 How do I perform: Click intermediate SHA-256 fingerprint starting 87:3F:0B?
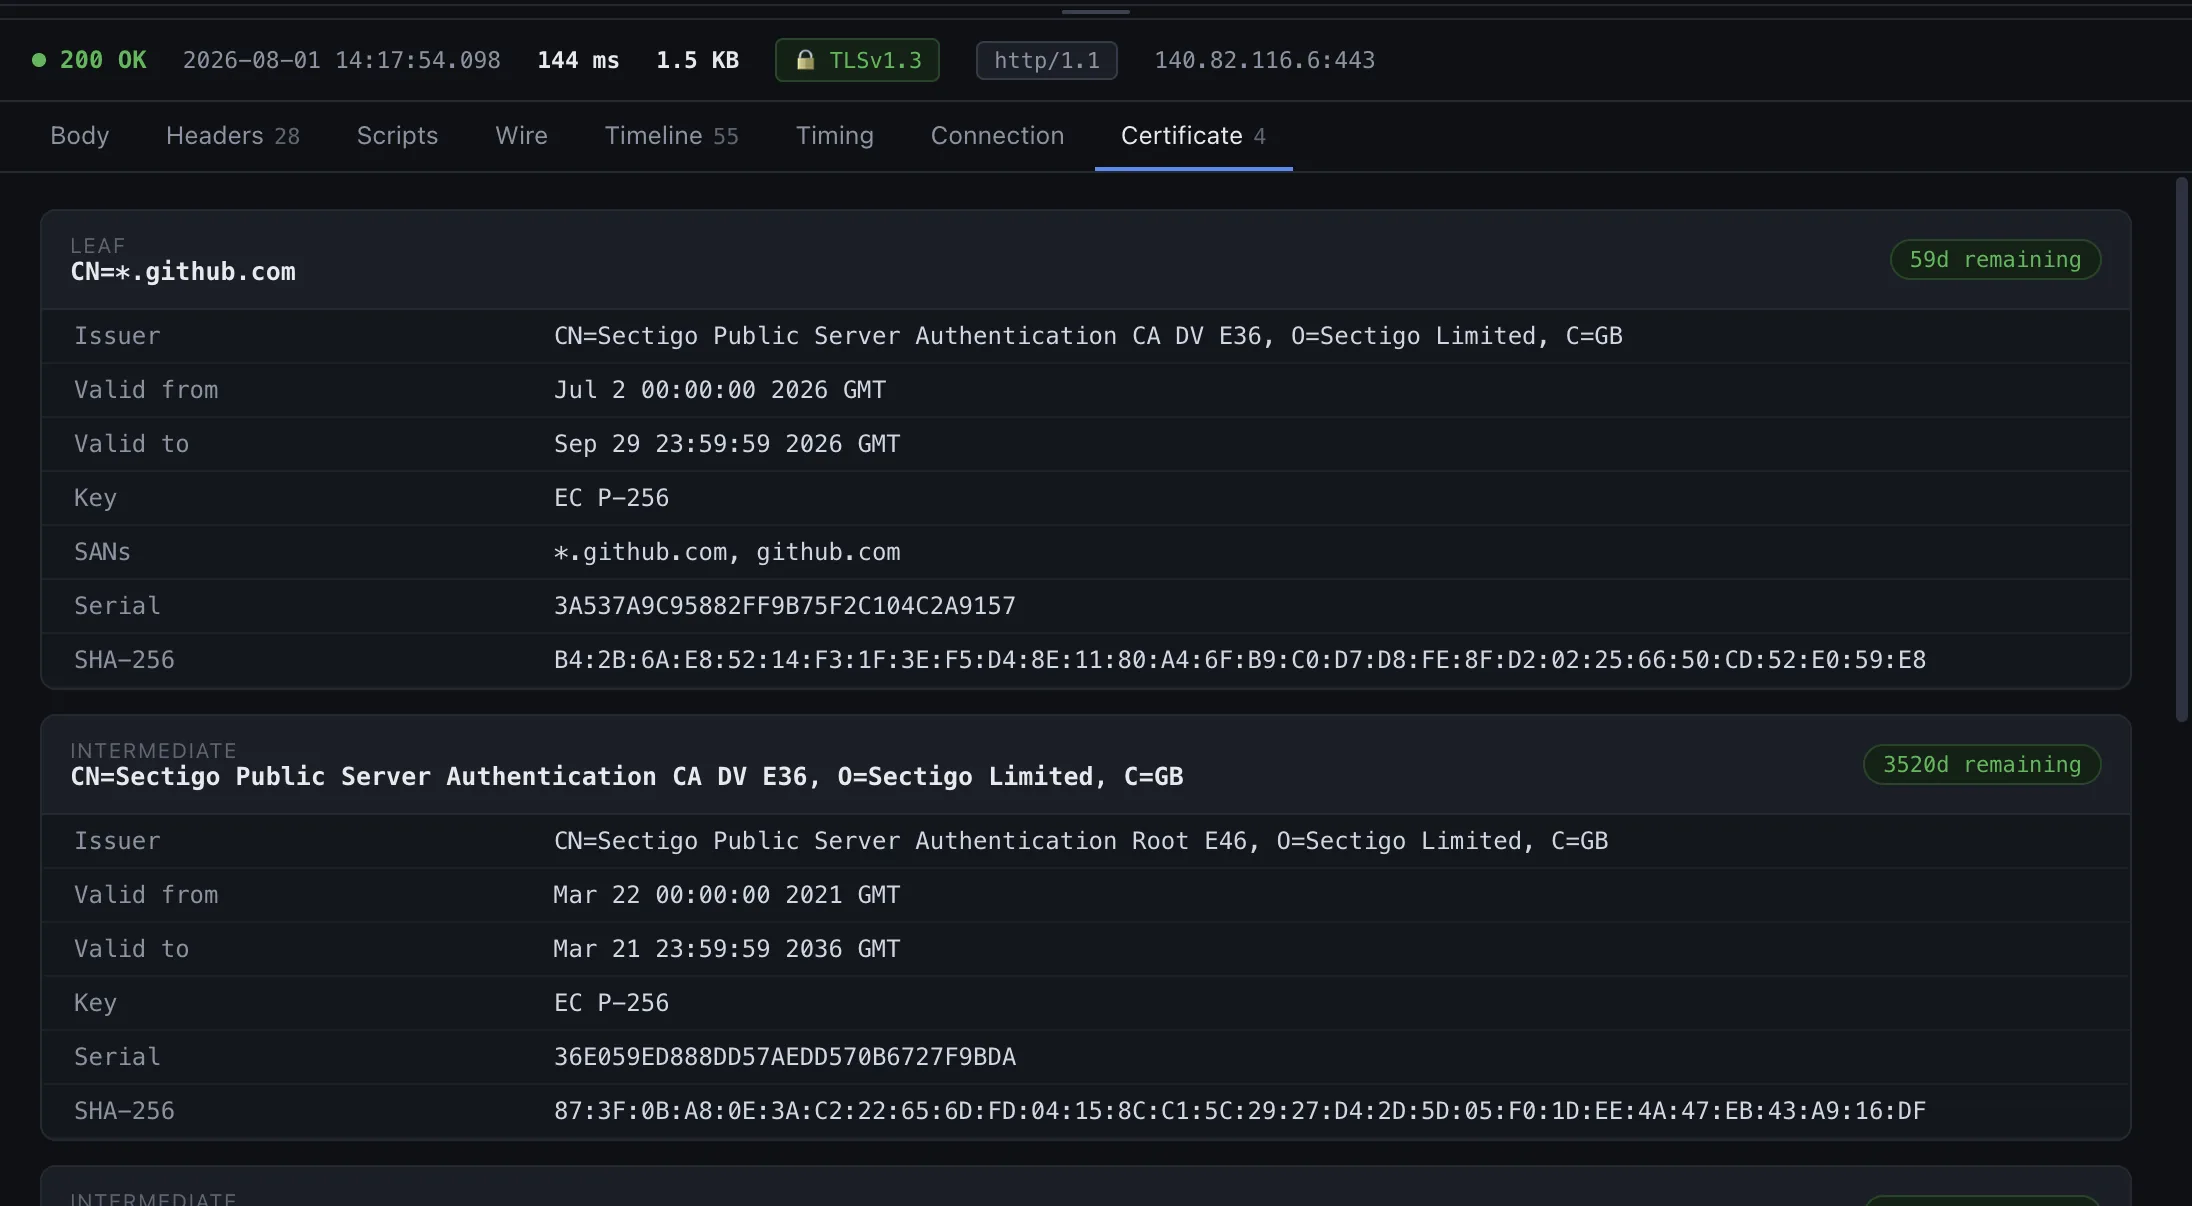coord(1240,1111)
